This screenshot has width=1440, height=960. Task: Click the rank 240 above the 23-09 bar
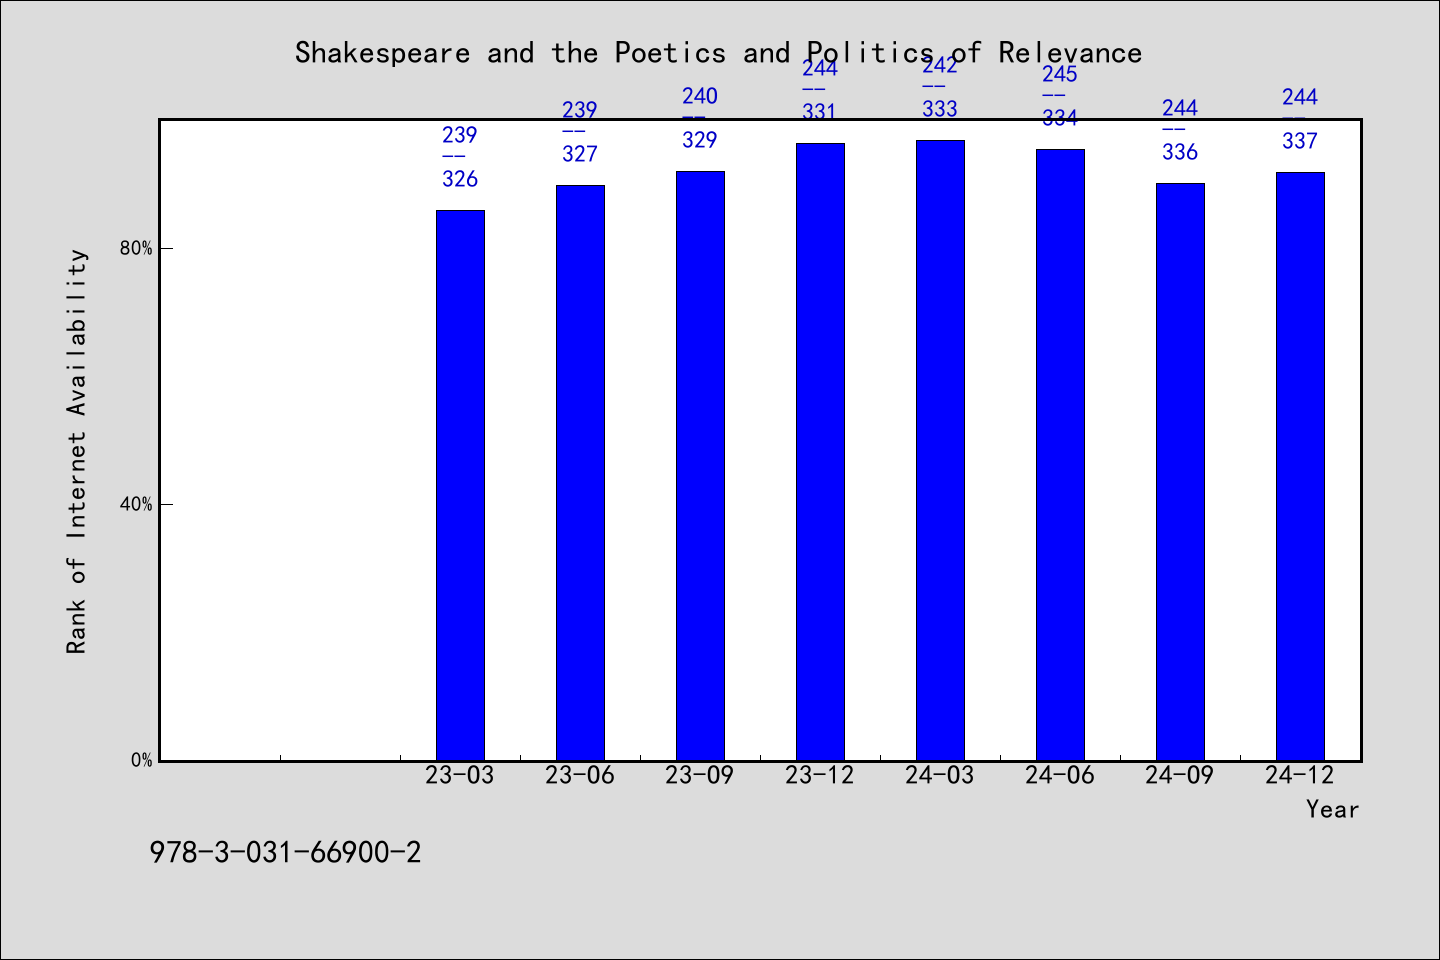[700, 96]
